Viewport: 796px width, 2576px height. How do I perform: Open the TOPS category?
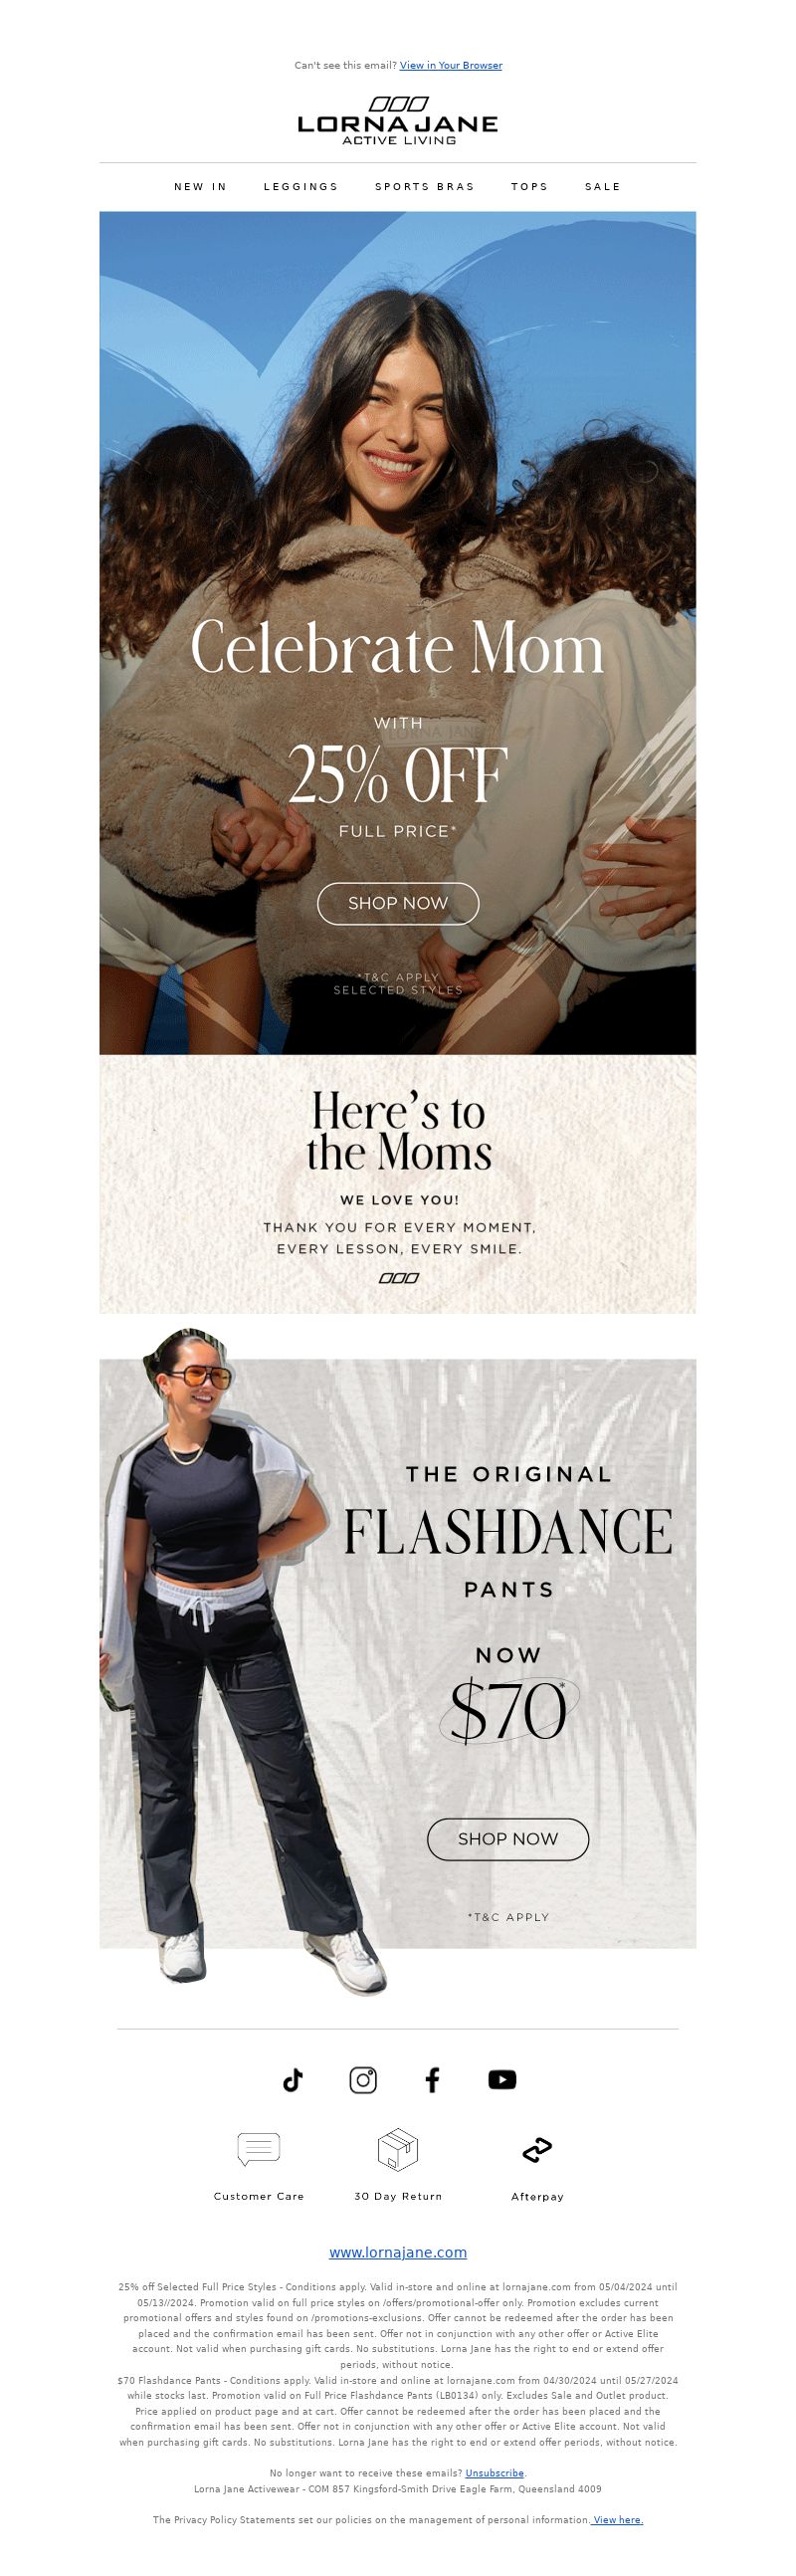point(530,187)
